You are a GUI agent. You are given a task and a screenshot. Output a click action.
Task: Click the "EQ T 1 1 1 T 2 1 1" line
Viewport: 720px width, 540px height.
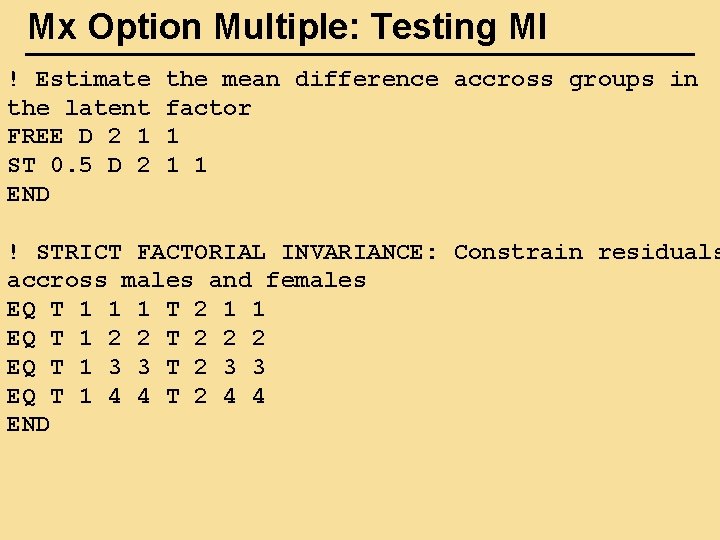(x=135, y=309)
